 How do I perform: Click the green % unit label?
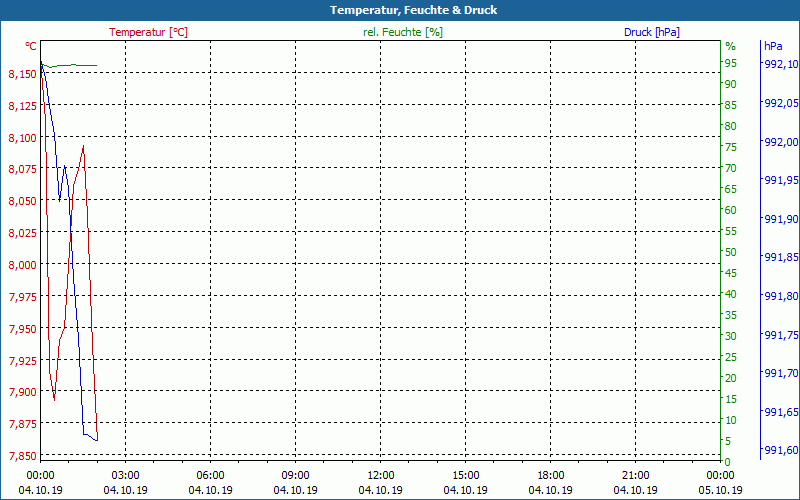coord(730,46)
